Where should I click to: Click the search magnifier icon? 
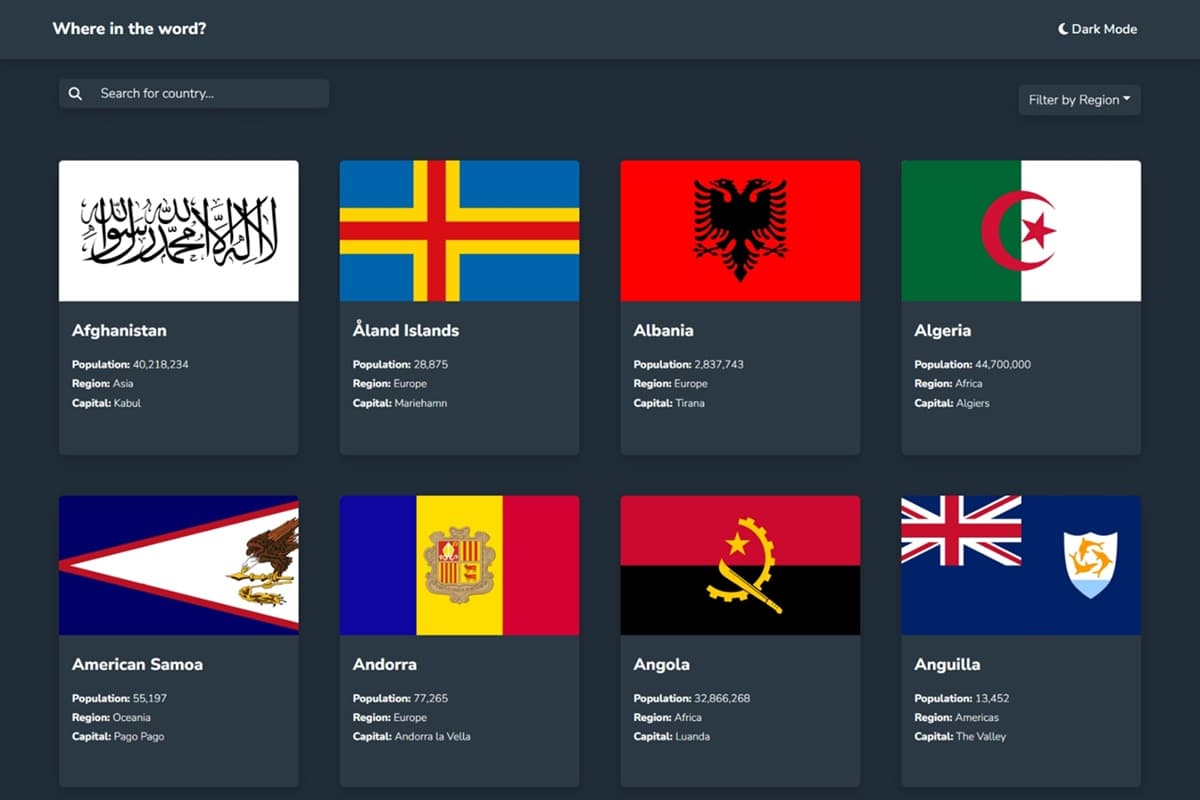75,94
